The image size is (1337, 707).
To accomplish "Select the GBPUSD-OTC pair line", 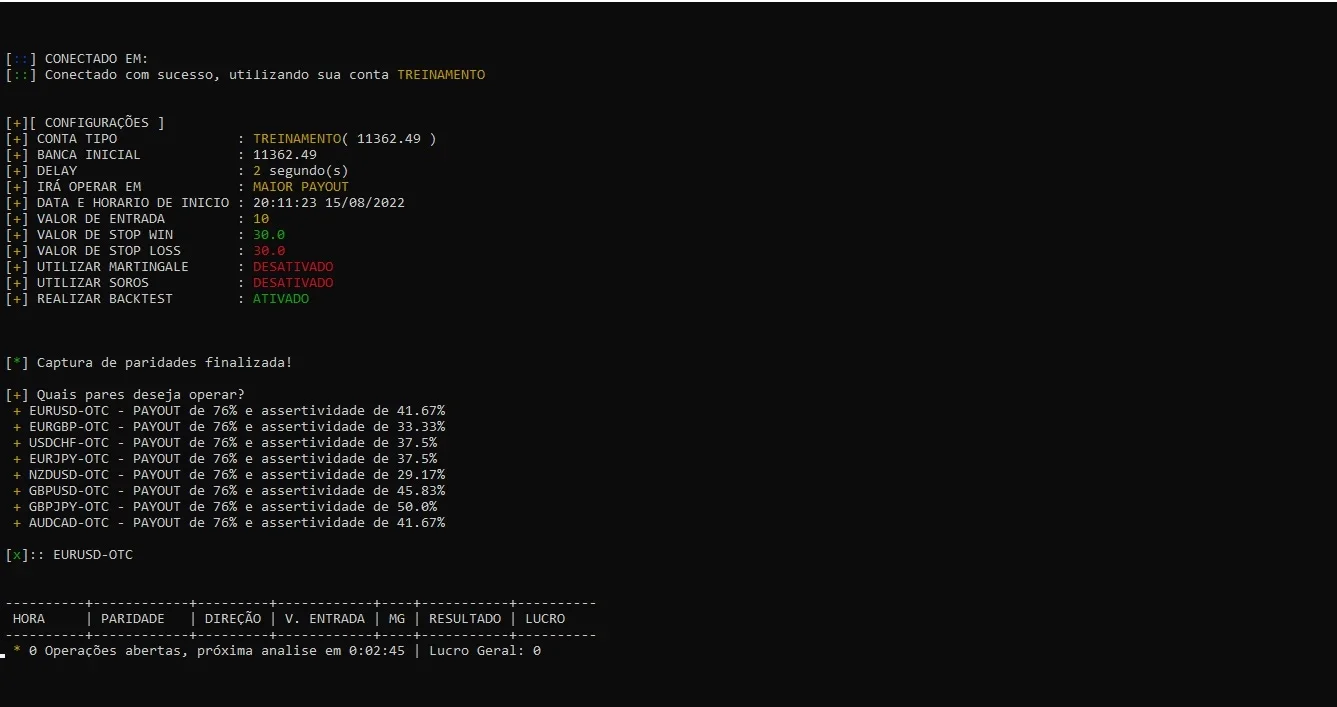I will (229, 491).
